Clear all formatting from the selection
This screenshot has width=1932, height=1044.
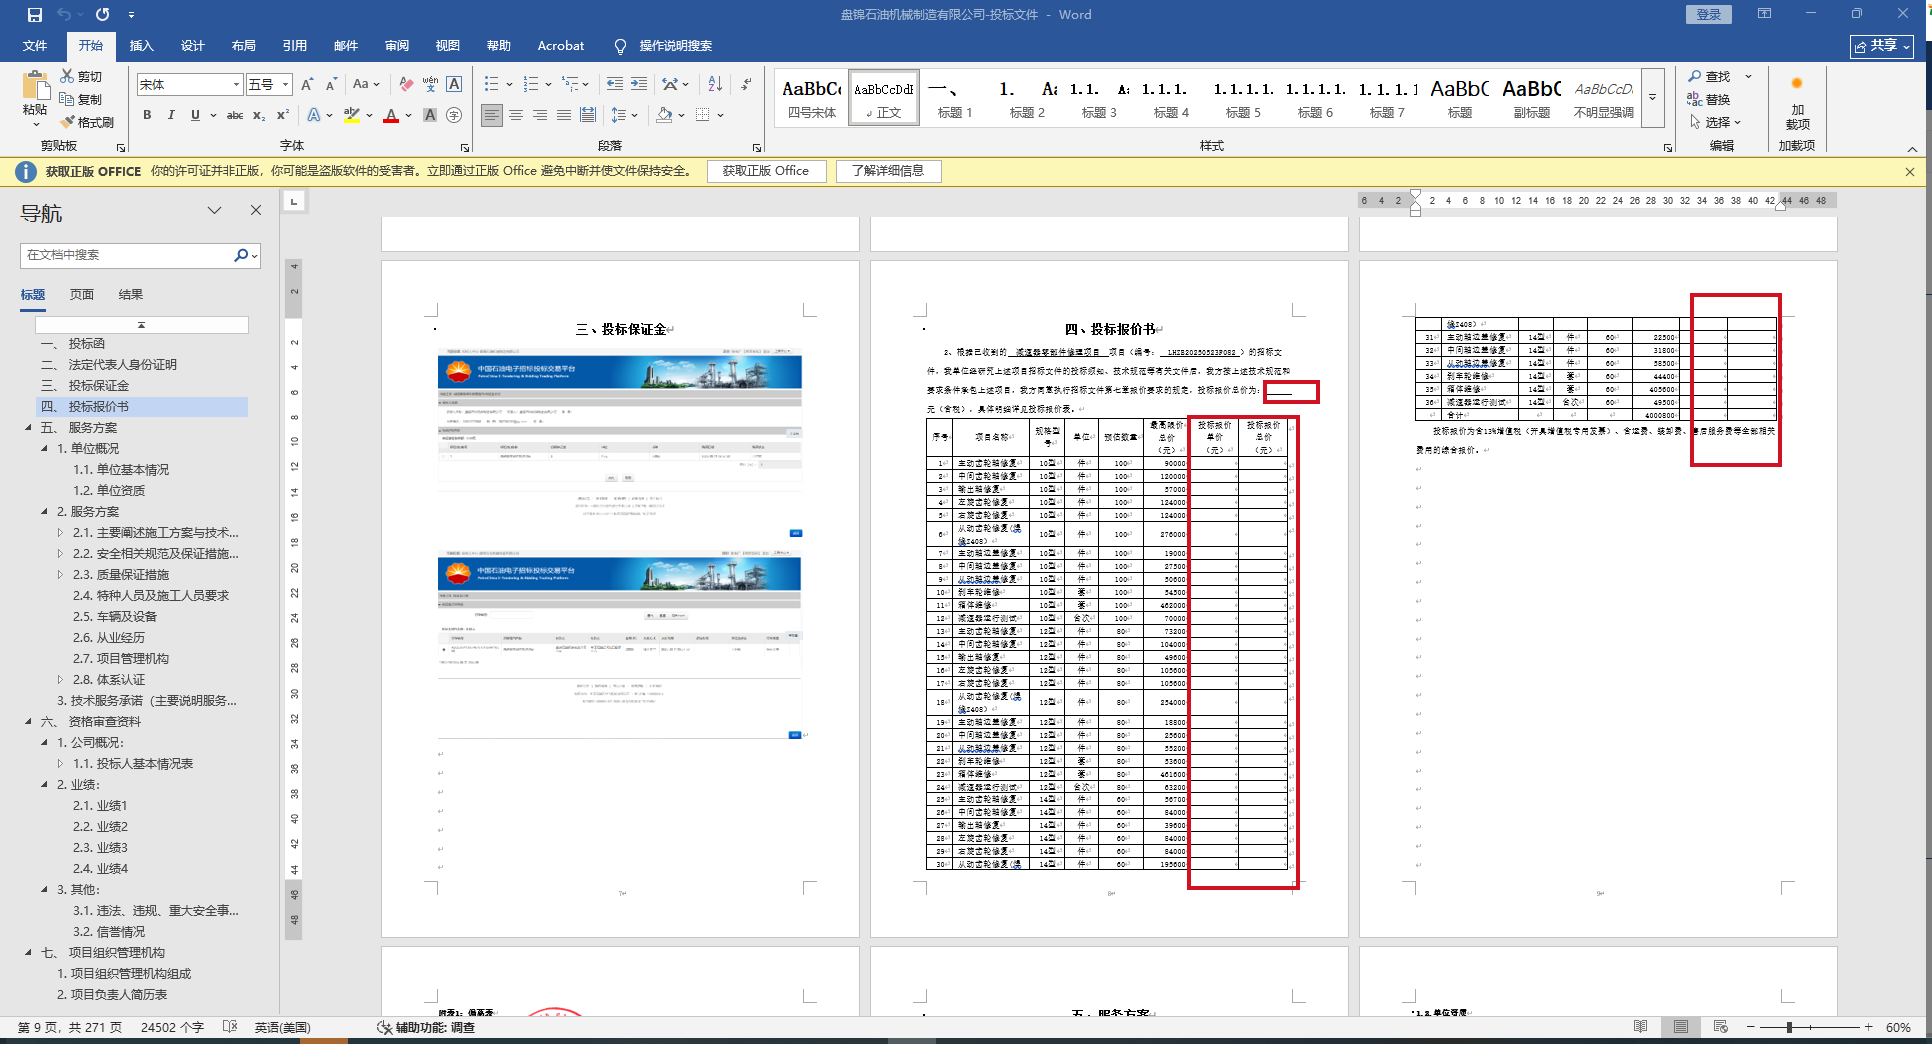click(x=406, y=84)
